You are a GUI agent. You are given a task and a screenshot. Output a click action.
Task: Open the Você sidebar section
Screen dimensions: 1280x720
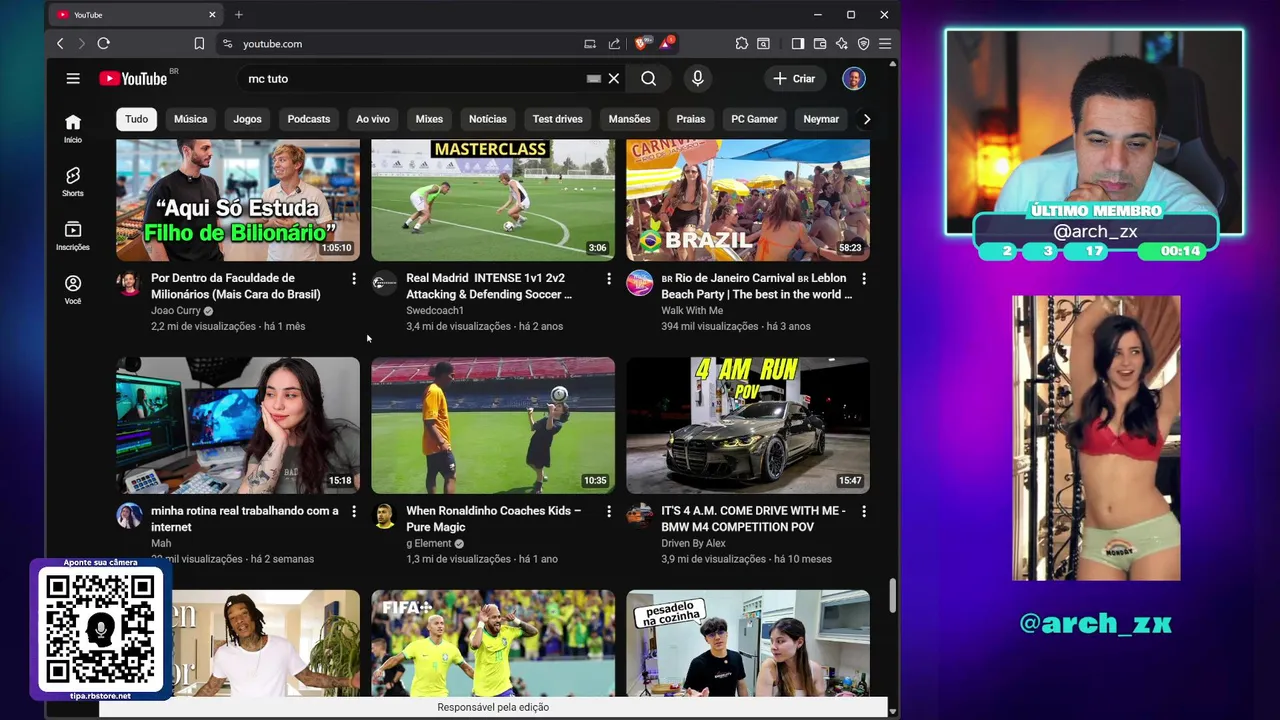[73, 290]
